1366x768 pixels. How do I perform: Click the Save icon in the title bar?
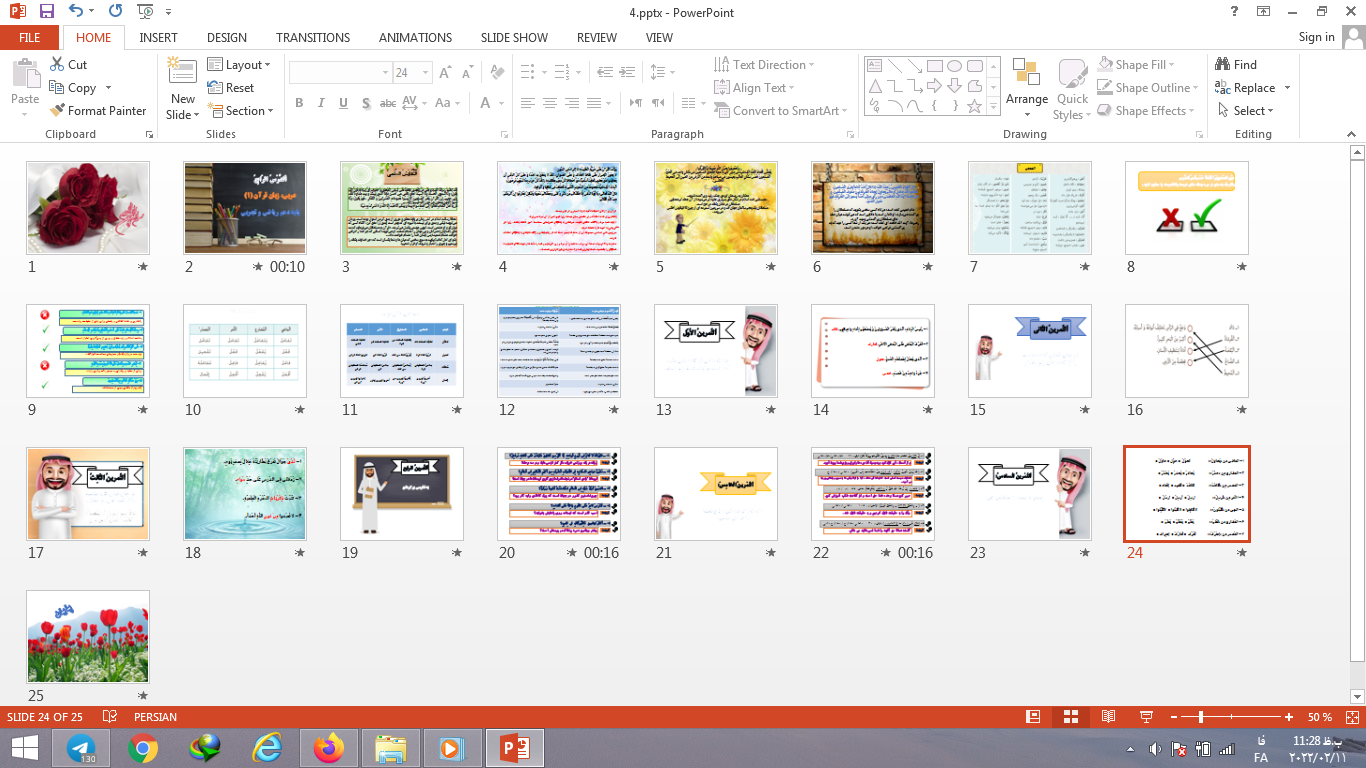click(46, 11)
